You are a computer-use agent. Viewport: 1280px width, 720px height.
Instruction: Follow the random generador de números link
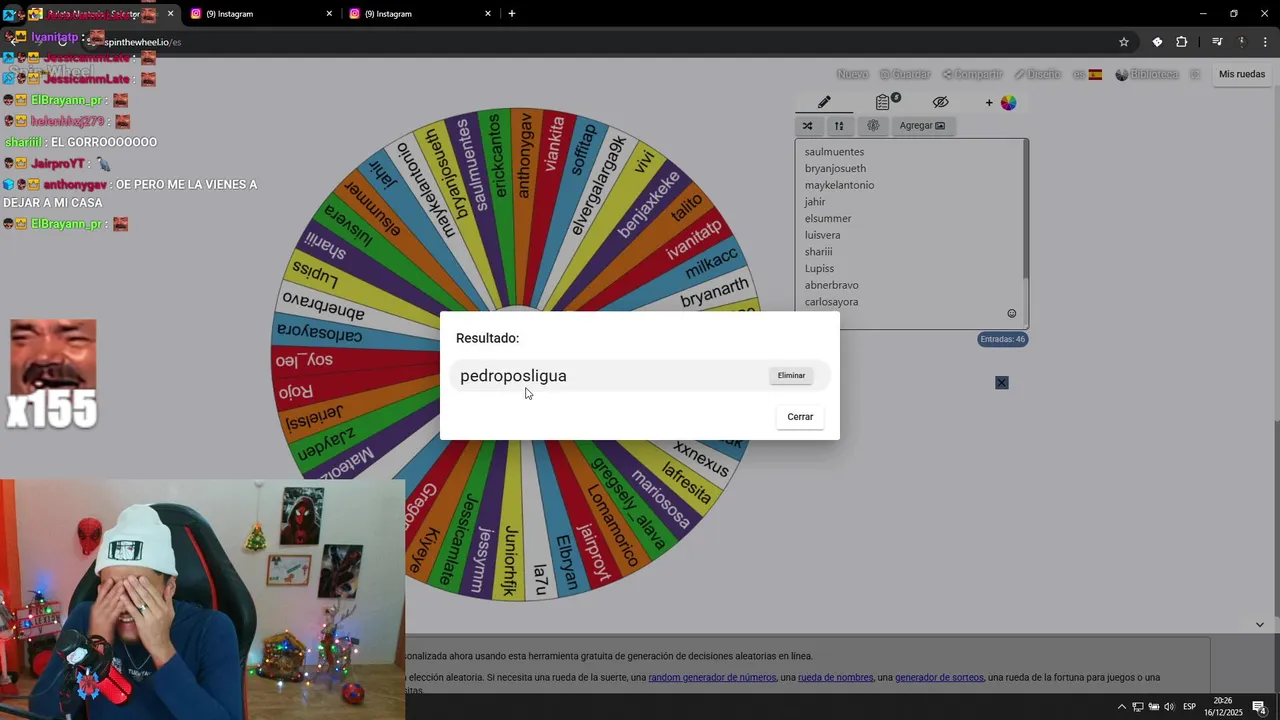tap(712, 678)
